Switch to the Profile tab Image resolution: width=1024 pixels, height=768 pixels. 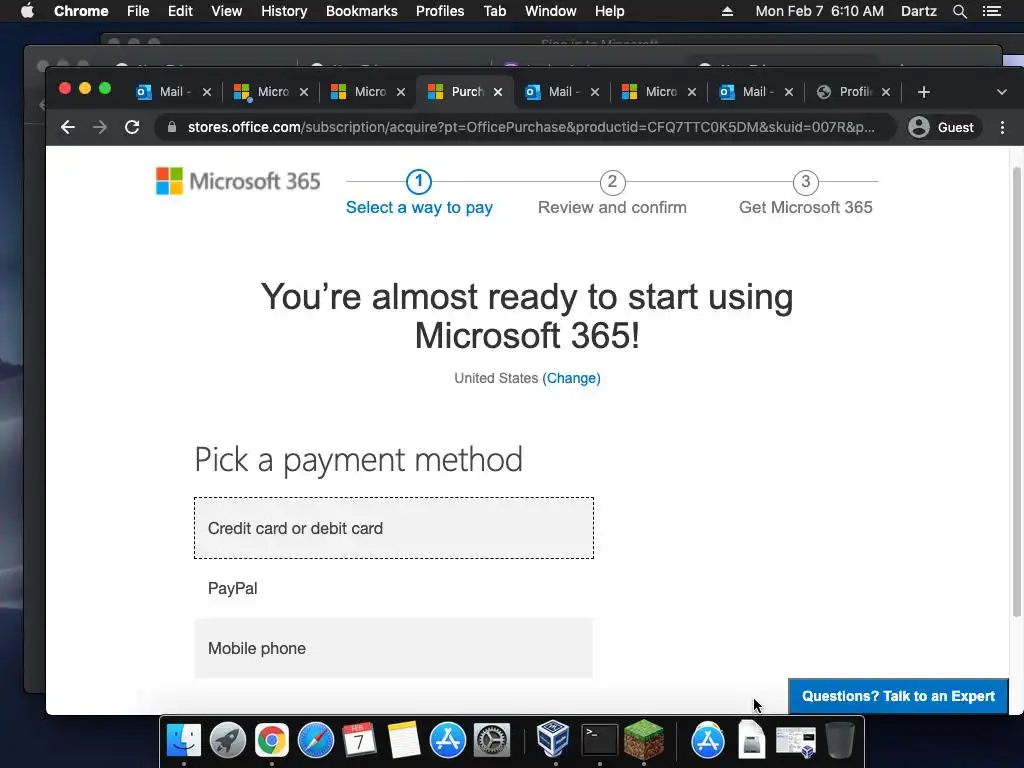(x=852, y=92)
